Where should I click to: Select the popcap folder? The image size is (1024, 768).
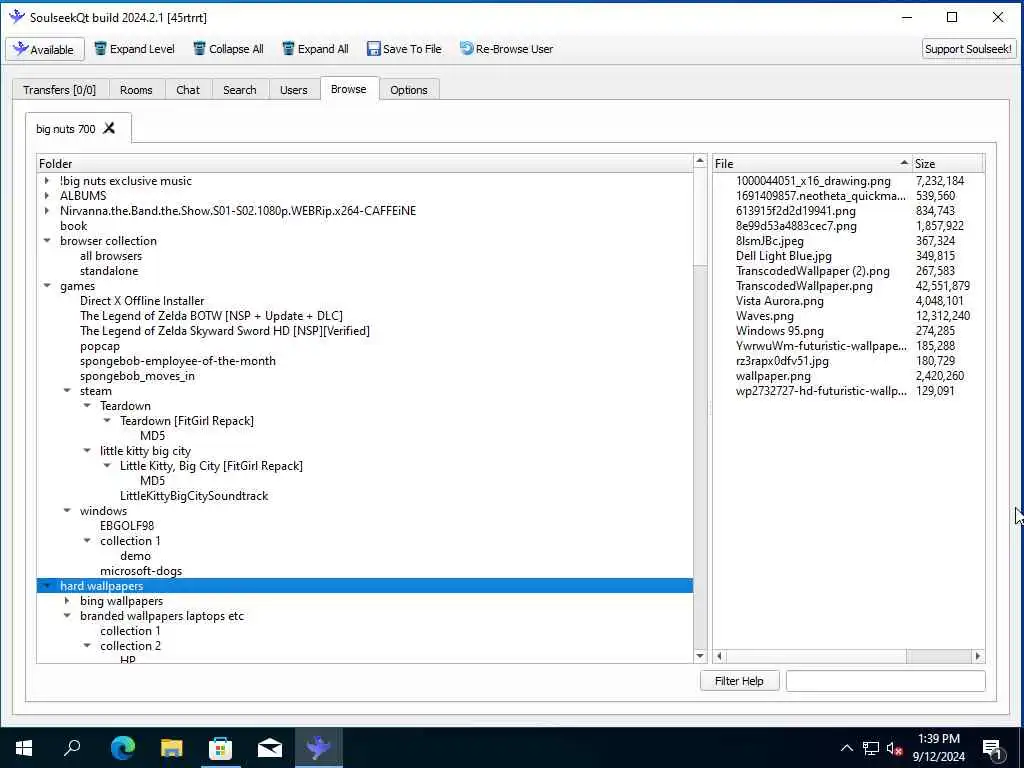(x=100, y=346)
